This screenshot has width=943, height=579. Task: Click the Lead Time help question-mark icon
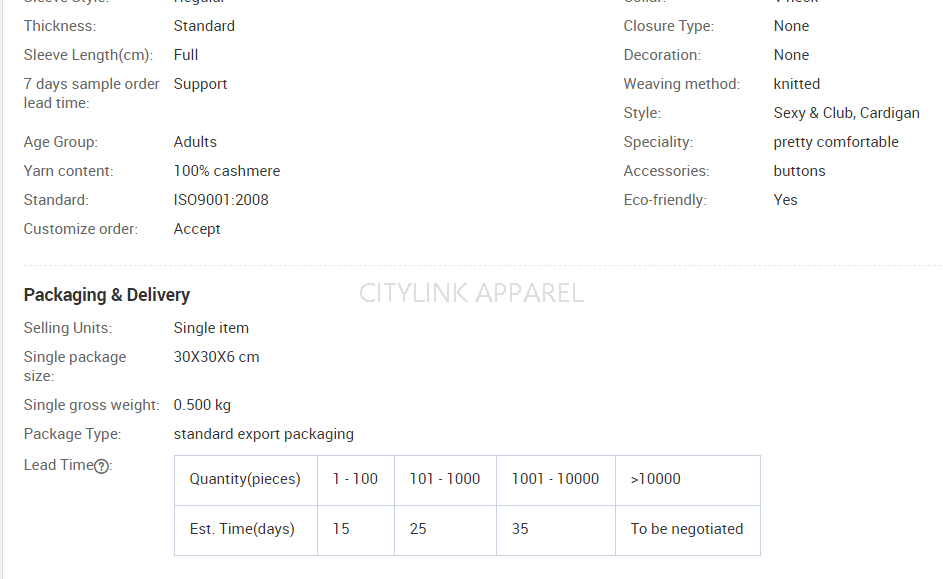[101, 466]
